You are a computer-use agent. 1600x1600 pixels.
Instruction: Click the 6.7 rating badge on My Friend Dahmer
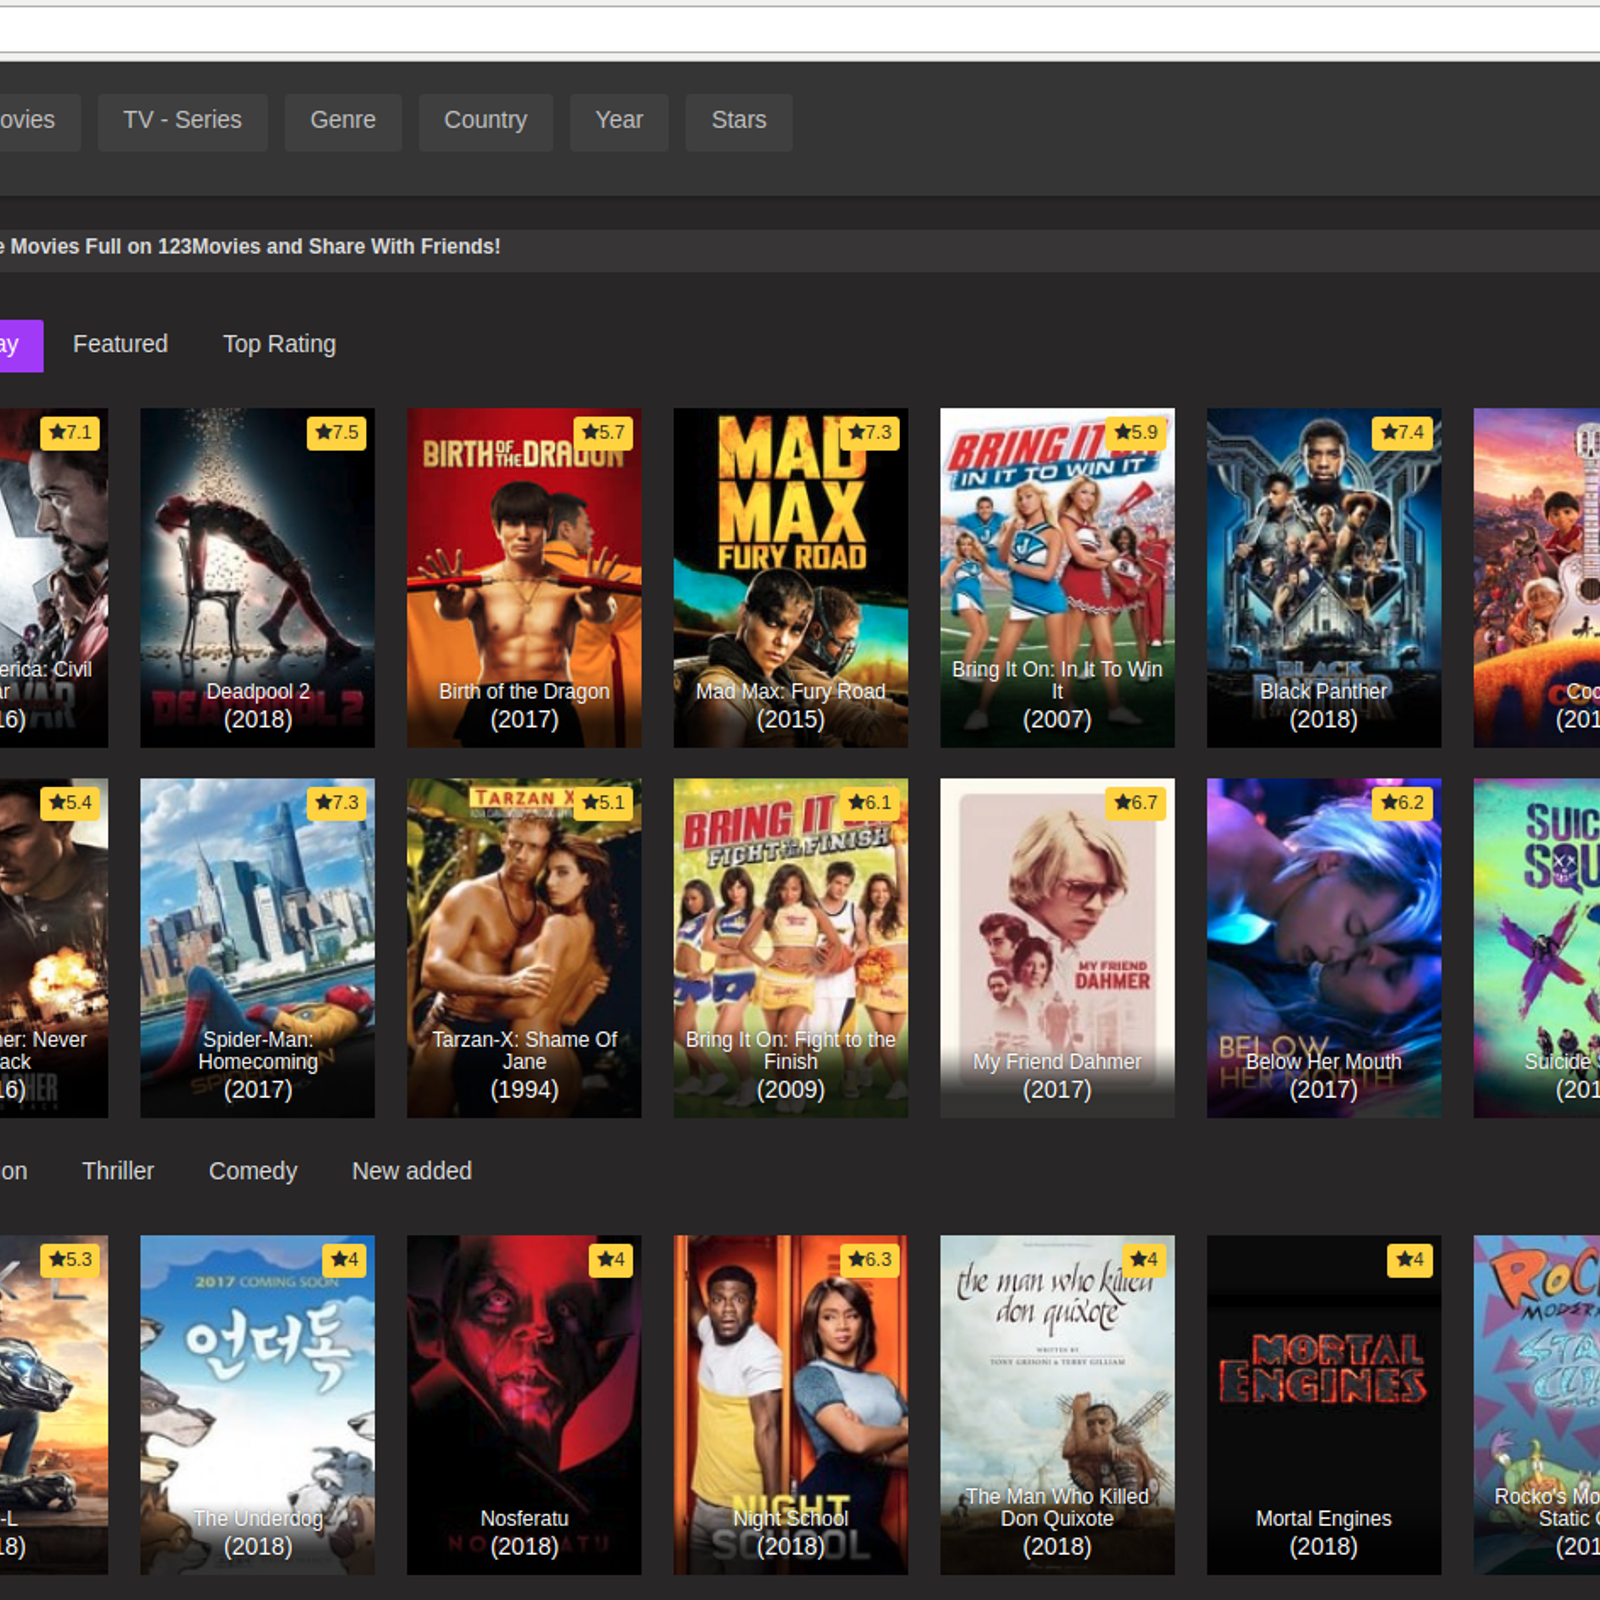point(1136,803)
